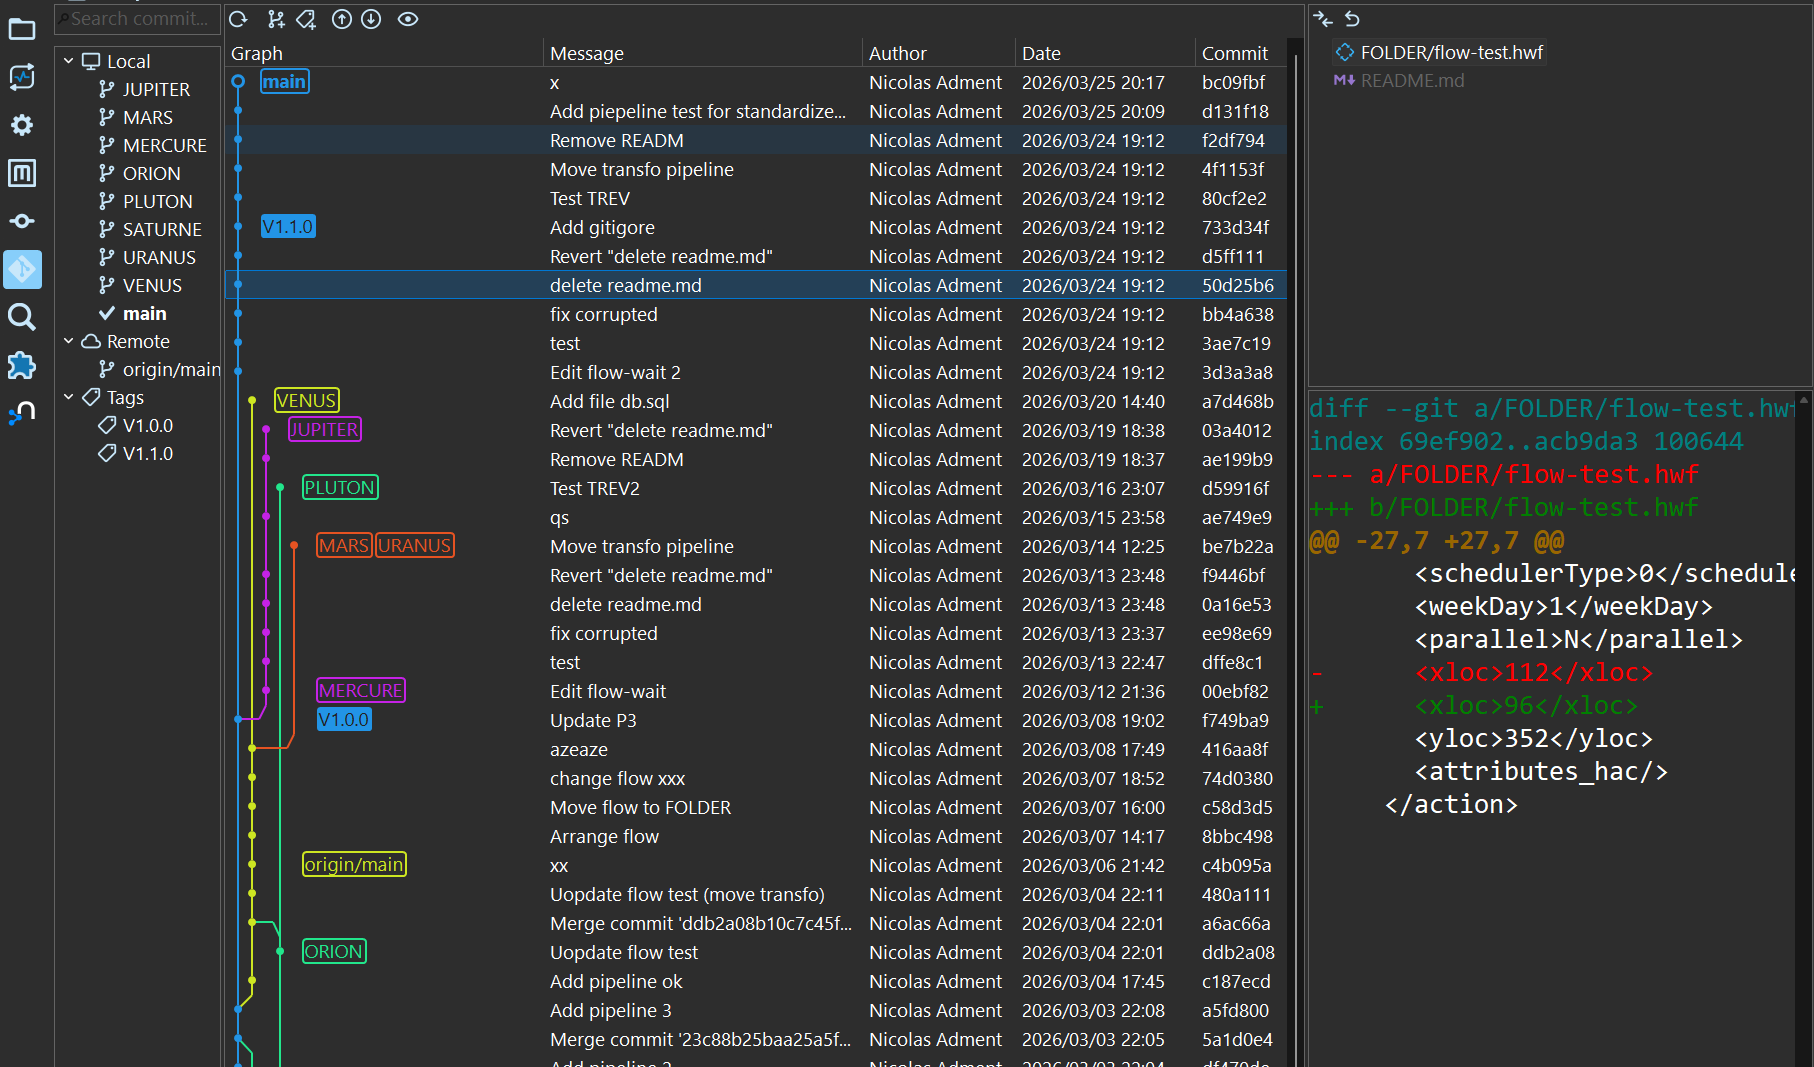Select the 'Remove READM' commit f2df794
This screenshot has height=1067, width=1814.
756,140
